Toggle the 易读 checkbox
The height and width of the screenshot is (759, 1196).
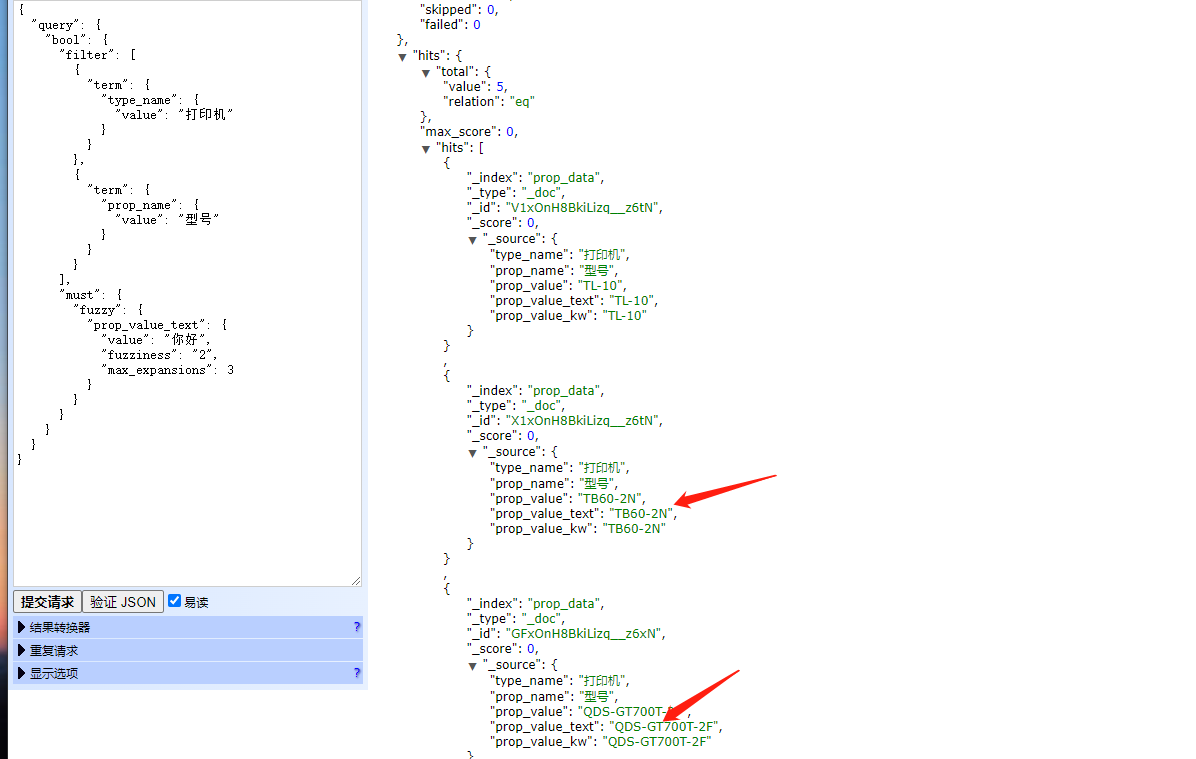[175, 600]
